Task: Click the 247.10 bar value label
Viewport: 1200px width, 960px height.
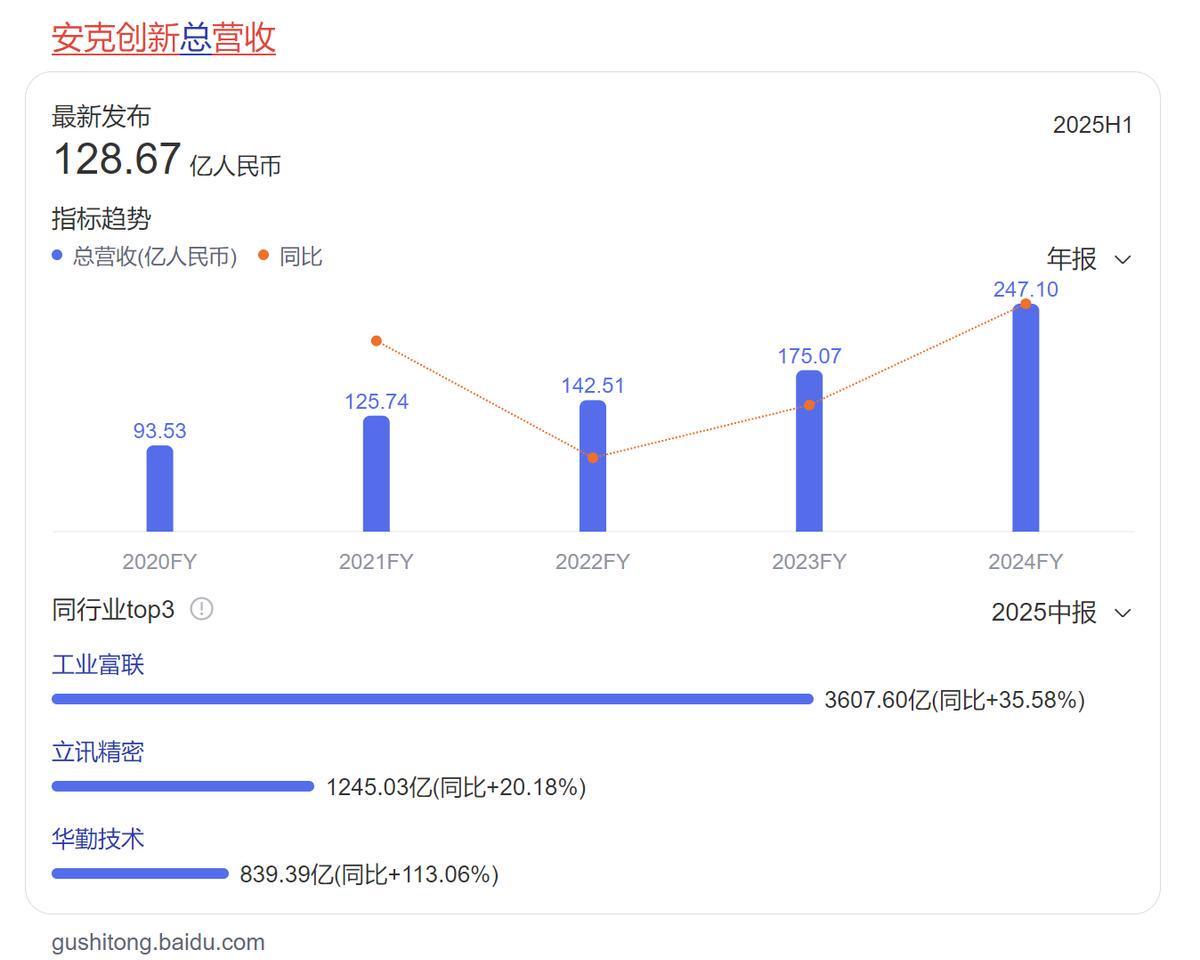Action: pos(1026,289)
